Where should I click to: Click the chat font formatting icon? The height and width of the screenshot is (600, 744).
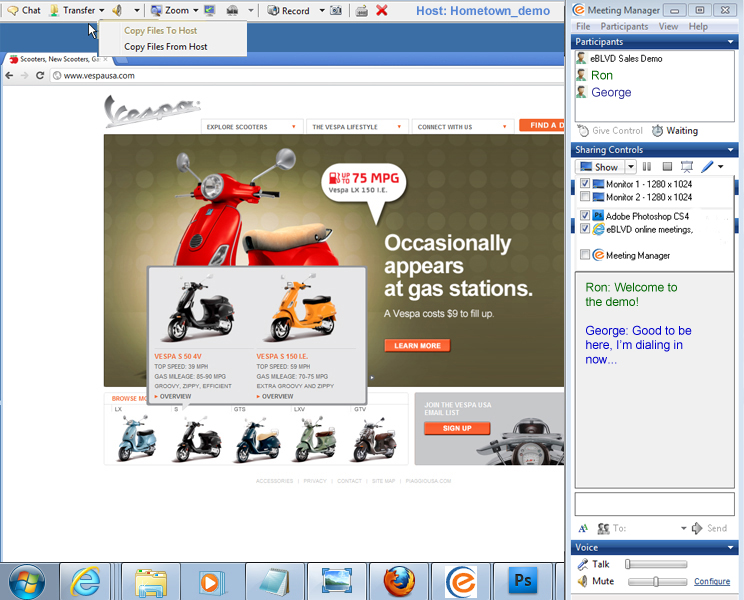point(583,528)
